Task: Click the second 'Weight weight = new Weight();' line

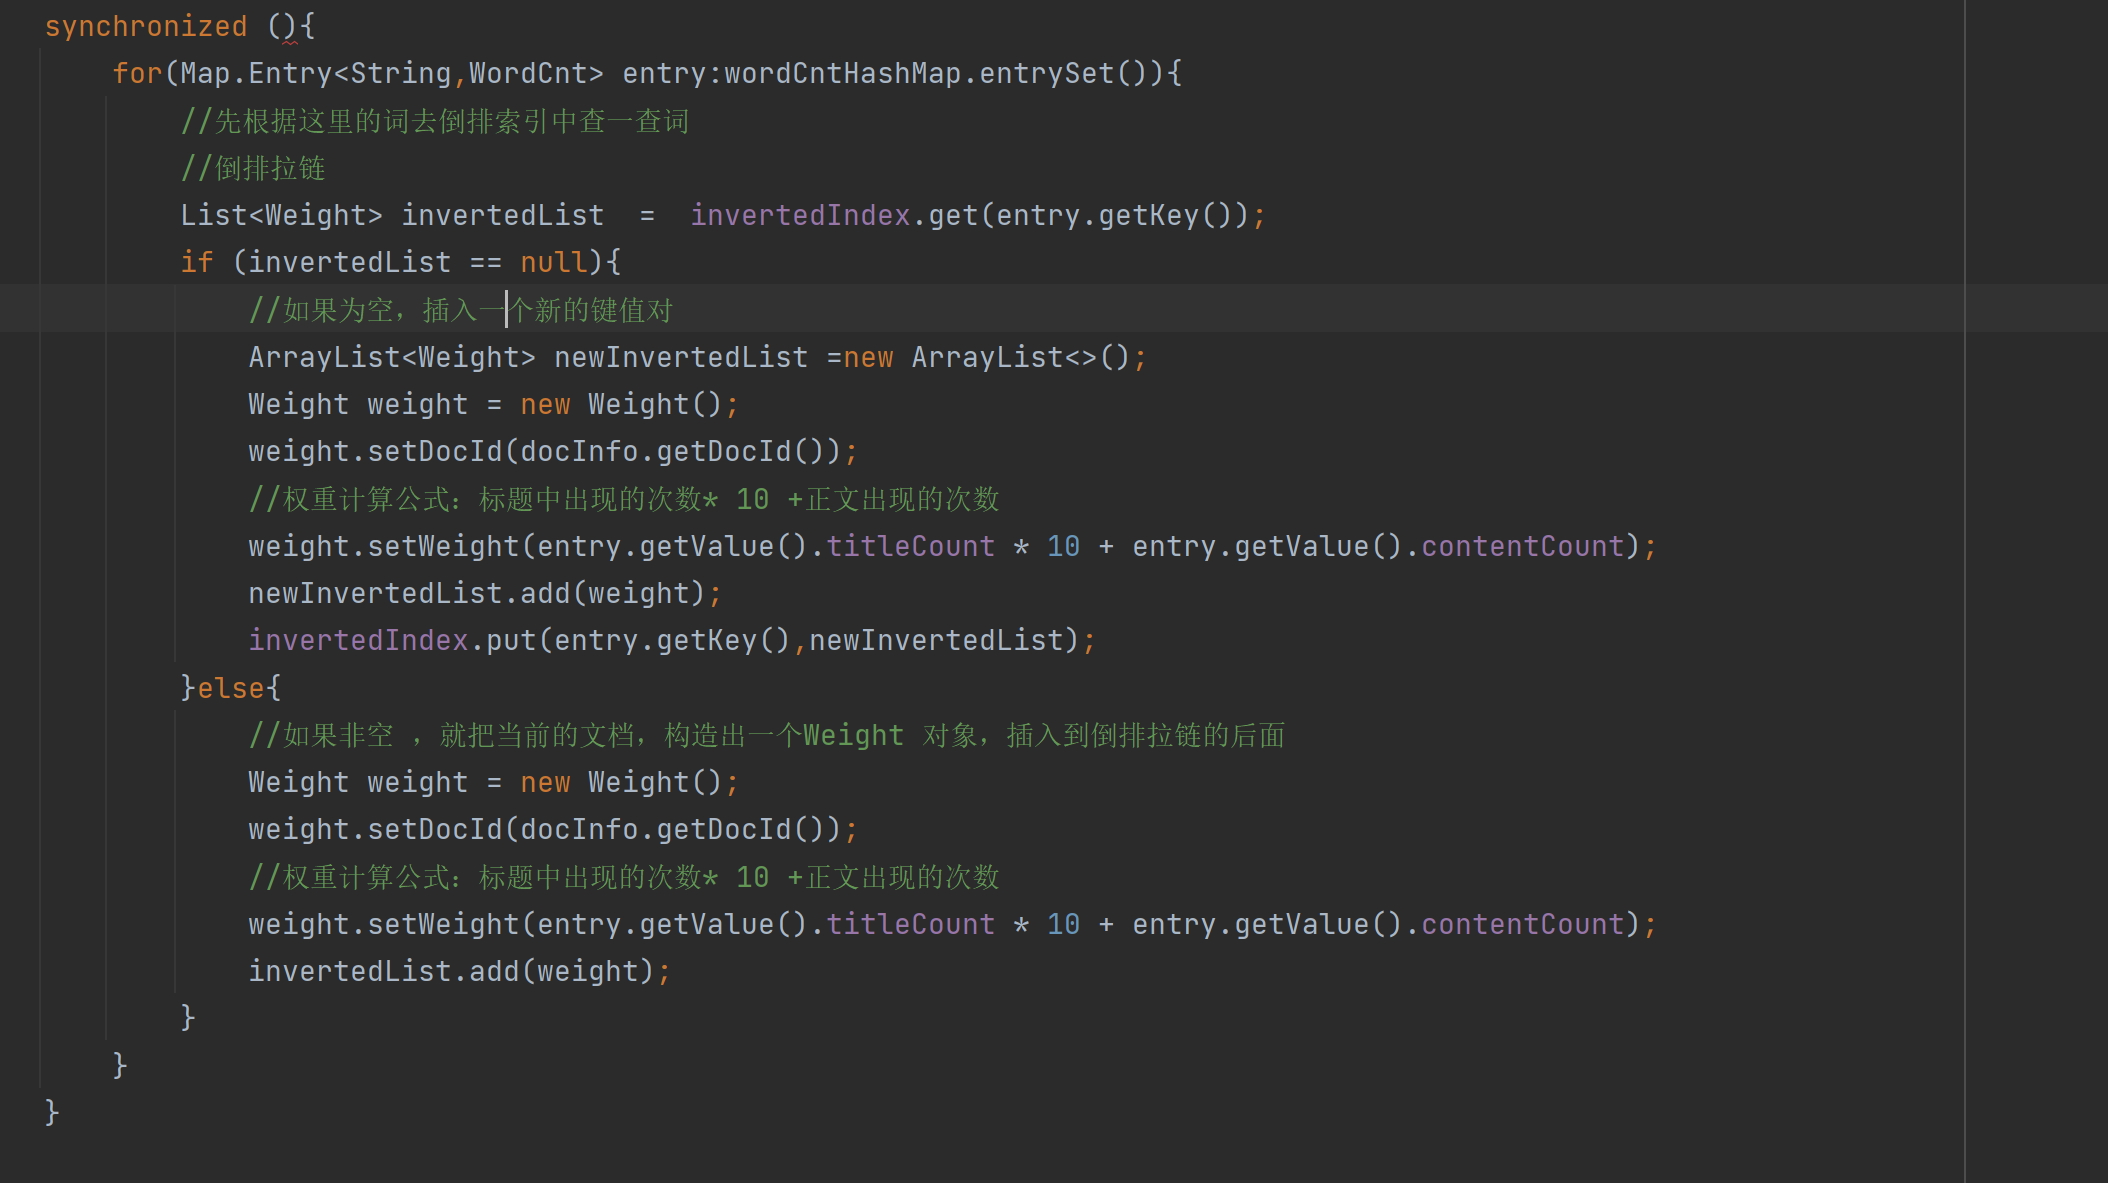Action: point(494,782)
